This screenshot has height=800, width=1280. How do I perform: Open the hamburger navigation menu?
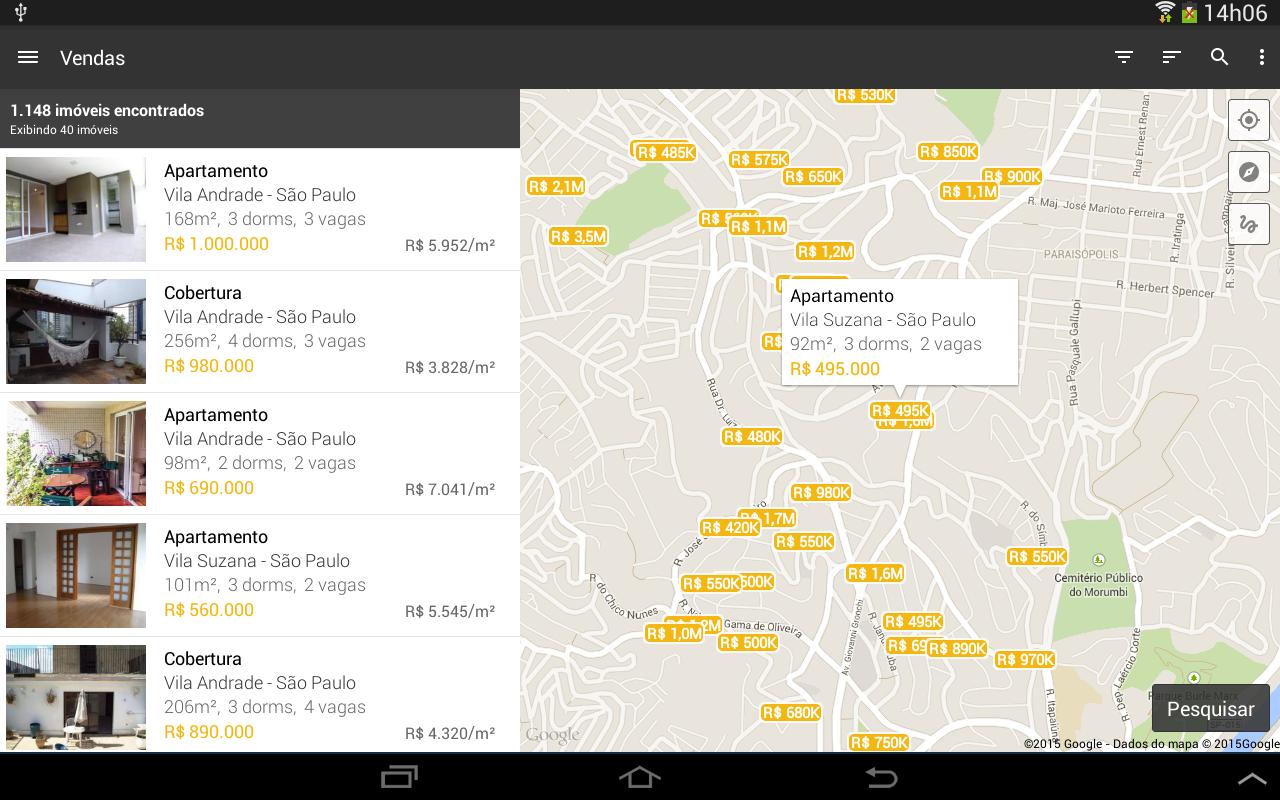tap(28, 58)
